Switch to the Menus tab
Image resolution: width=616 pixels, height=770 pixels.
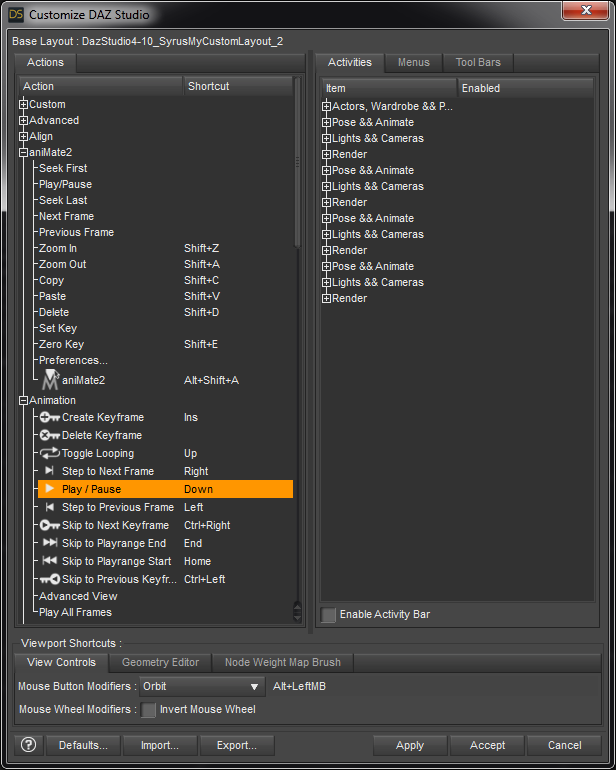[414, 62]
